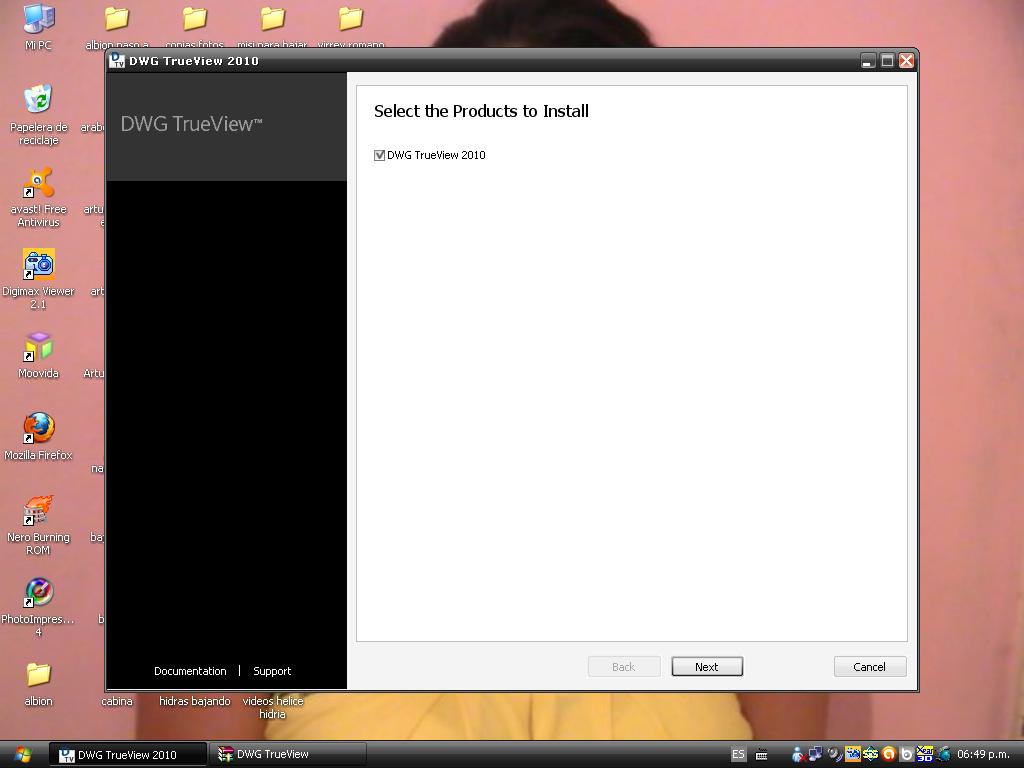Select the 'copias fotos' folder icon
Screen dimensions: 1024x768
(195, 18)
